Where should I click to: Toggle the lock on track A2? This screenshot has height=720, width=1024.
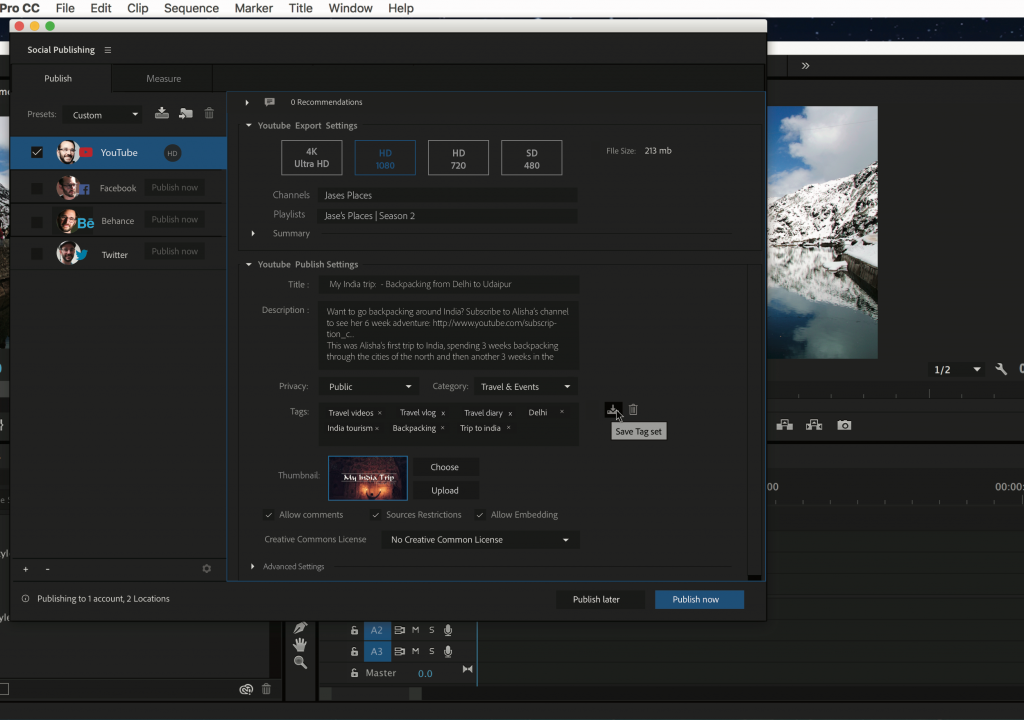coord(354,630)
